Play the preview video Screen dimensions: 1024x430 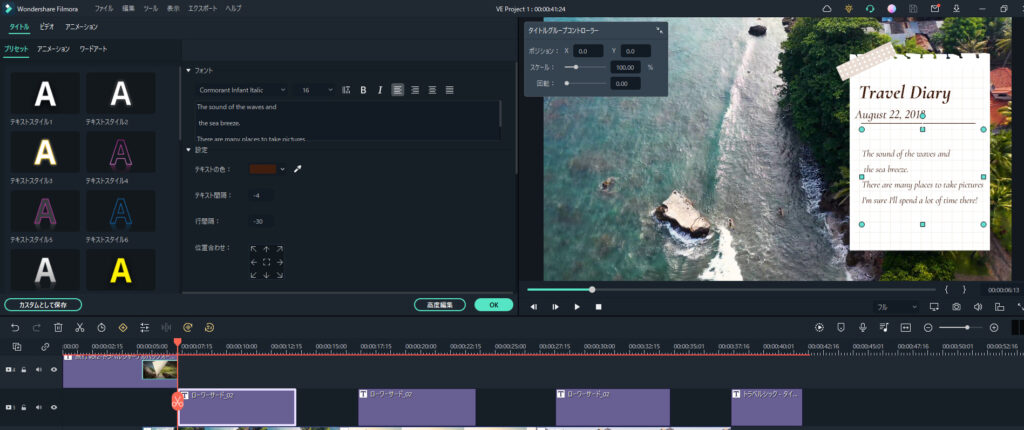coord(577,306)
